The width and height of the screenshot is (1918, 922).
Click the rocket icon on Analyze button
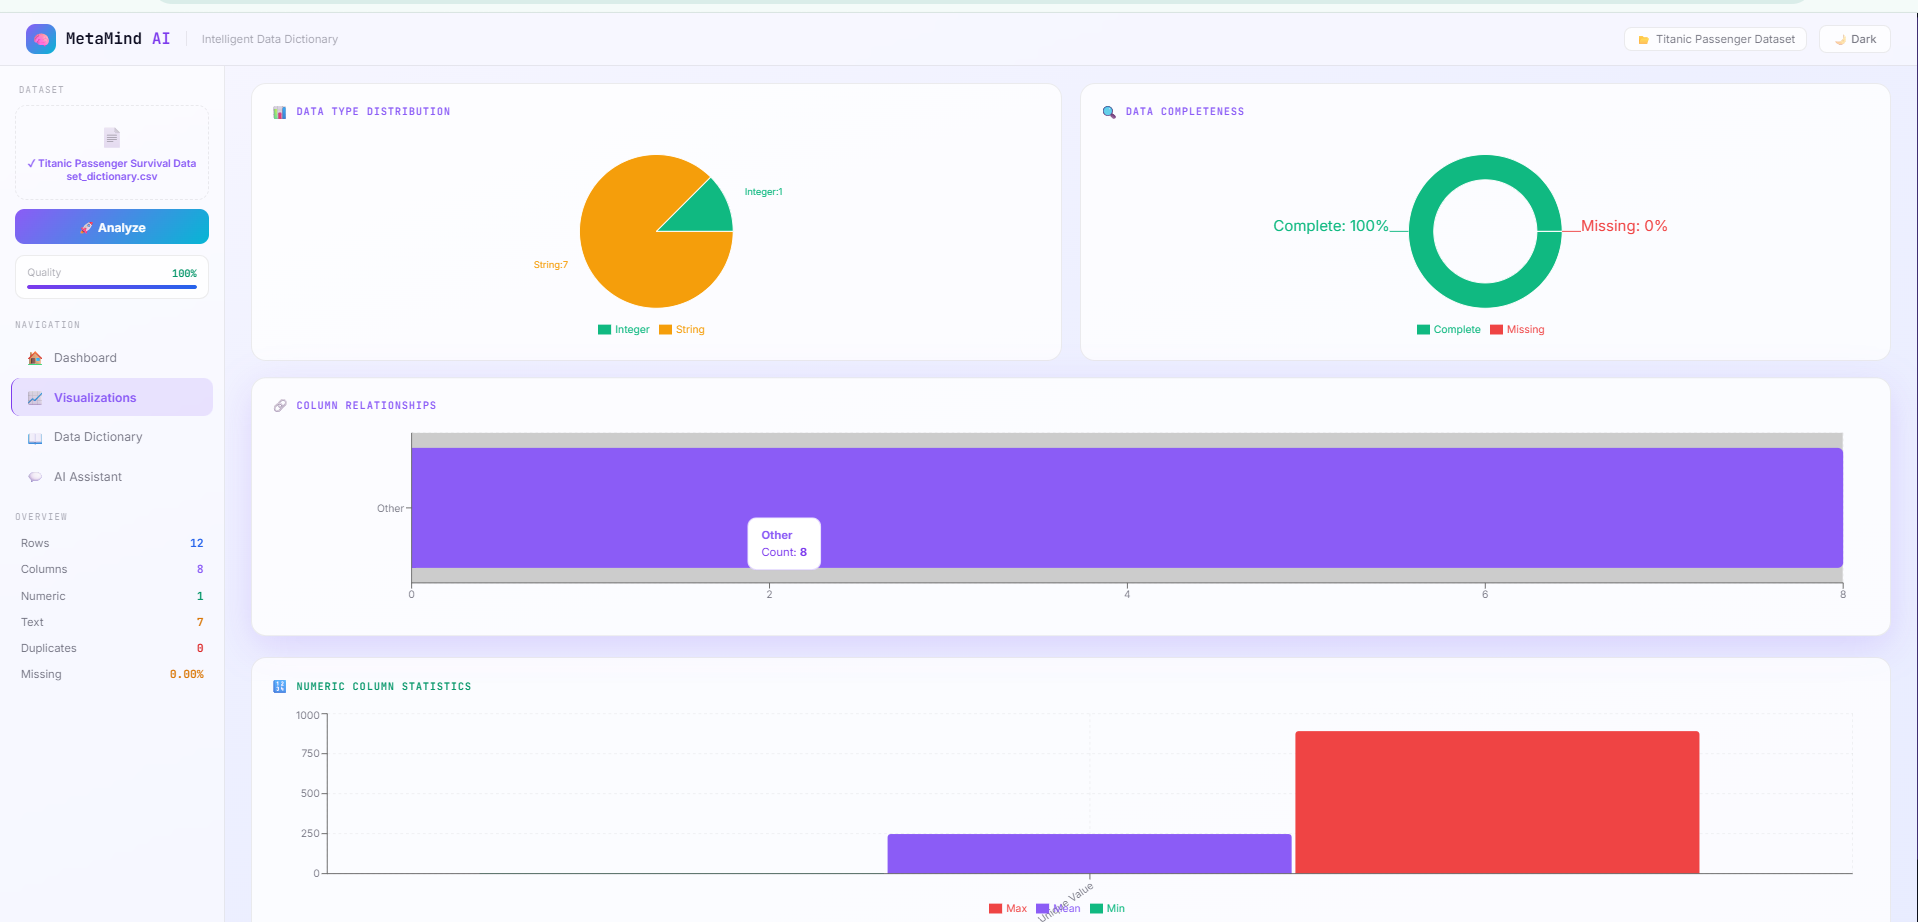tap(86, 228)
